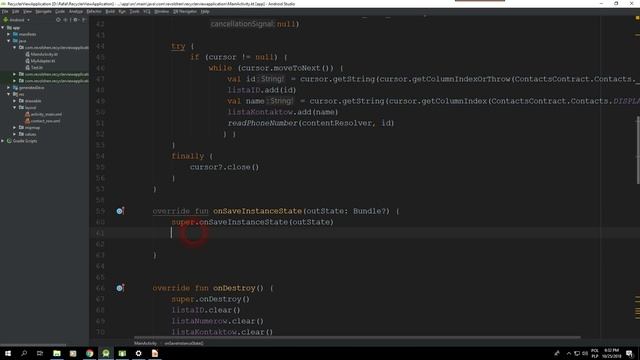640x360 pixels.
Task: Expand the drawable folder
Action: pyautogui.click(x=15, y=101)
